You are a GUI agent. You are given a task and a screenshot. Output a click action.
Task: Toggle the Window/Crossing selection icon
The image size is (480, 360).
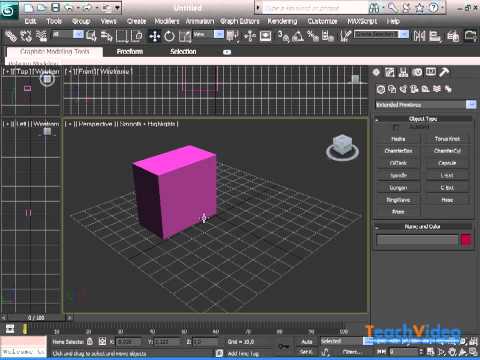pos(138,36)
